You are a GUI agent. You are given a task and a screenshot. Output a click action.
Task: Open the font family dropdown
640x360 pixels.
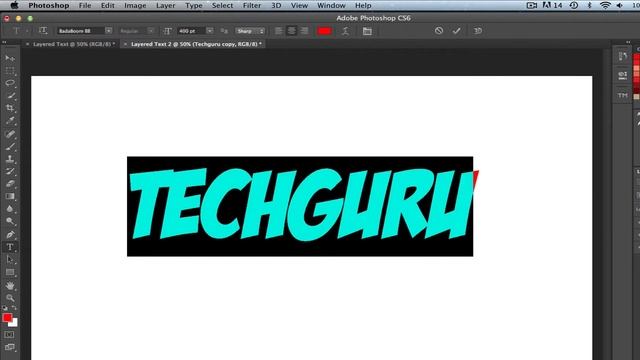click(109, 31)
